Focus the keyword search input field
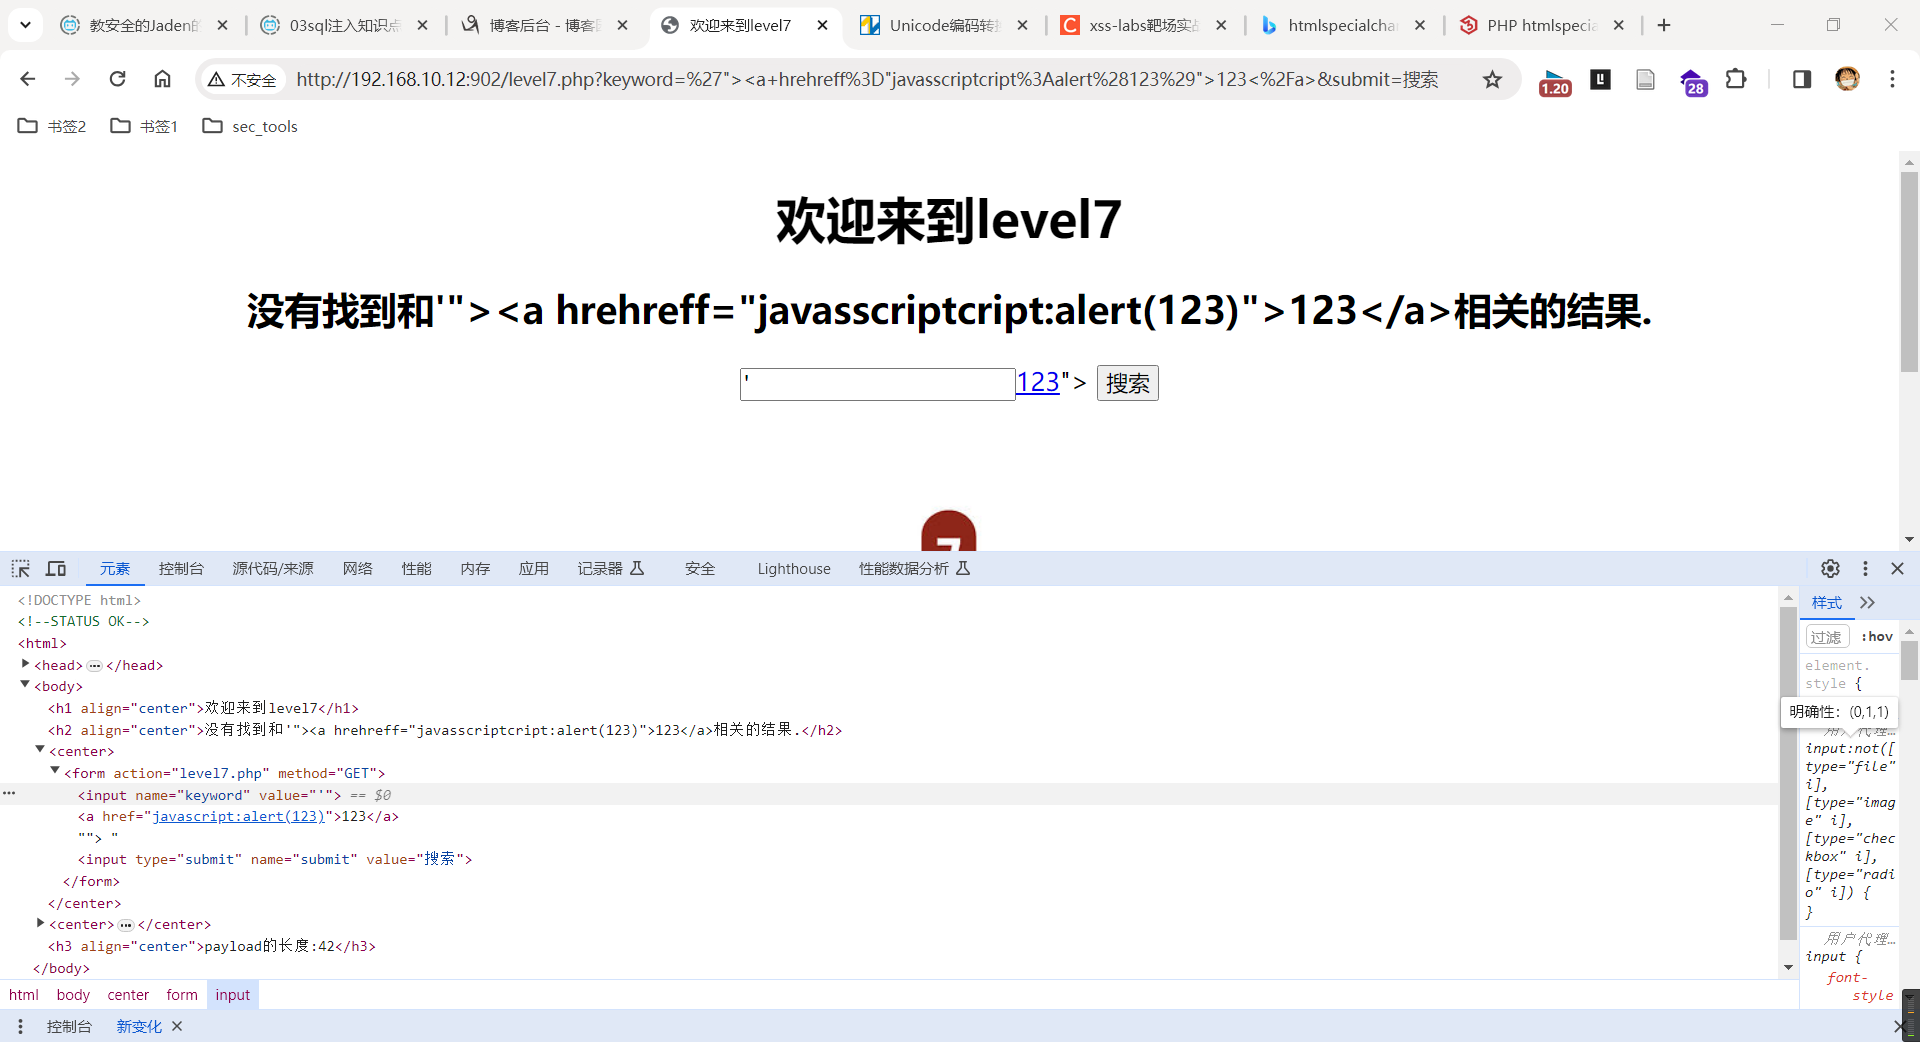This screenshot has width=1920, height=1042. pos(877,384)
